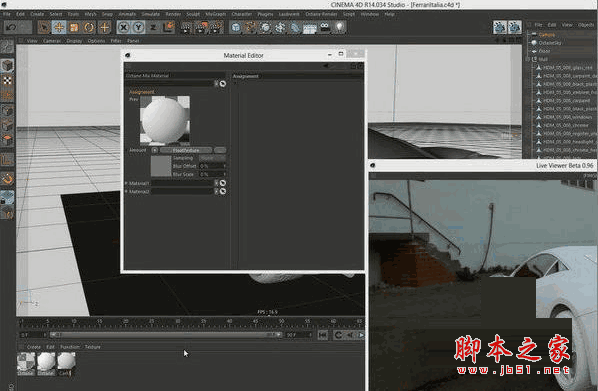The width and height of the screenshot is (598, 391).
Task: Click the Amount texture arrow button
Action: point(154,150)
